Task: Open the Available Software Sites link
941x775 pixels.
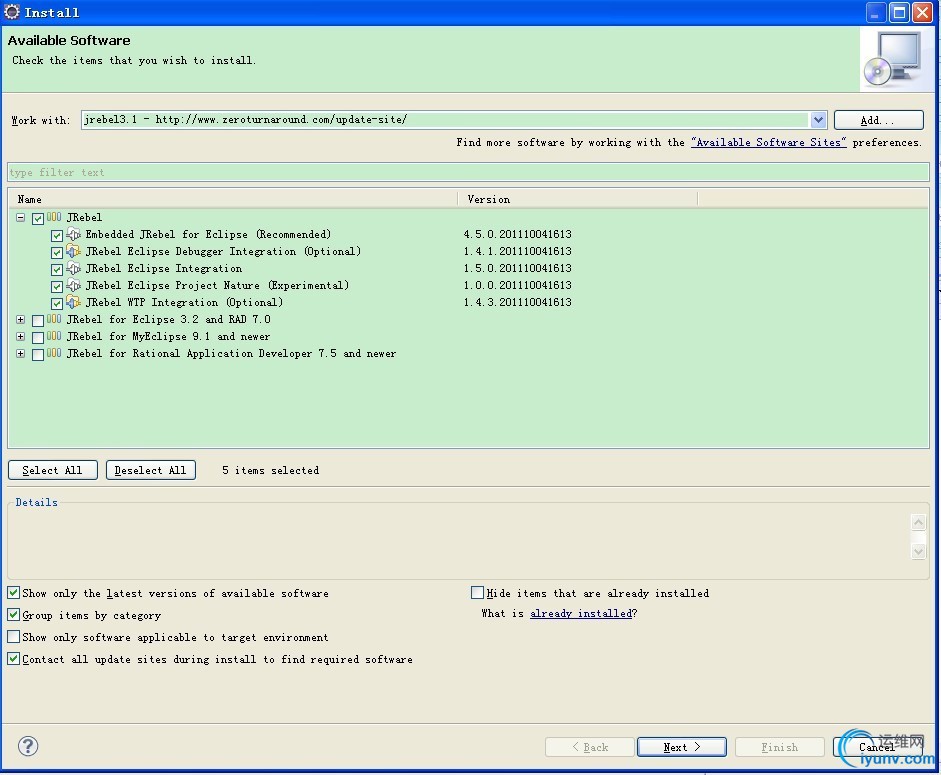Action: point(769,142)
